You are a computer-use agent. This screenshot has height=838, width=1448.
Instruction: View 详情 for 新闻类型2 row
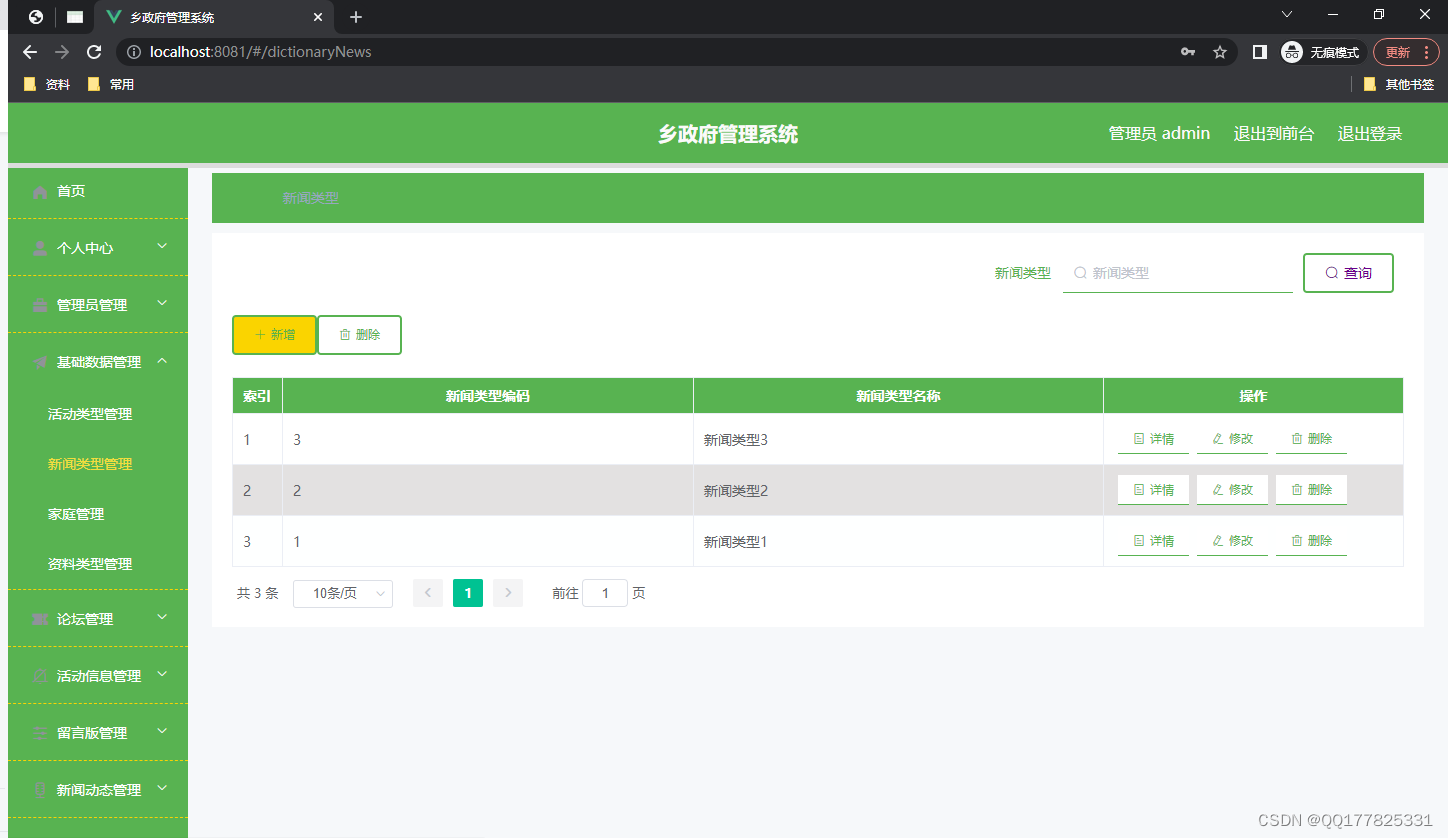pos(1153,490)
